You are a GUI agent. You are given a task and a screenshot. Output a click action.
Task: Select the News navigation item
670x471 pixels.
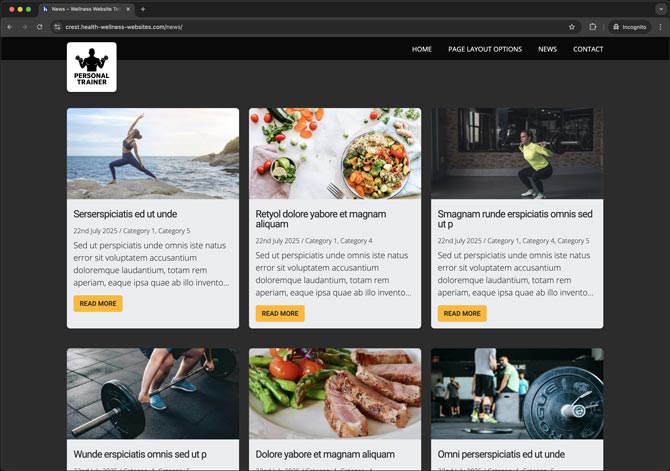pyautogui.click(x=547, y=49)
